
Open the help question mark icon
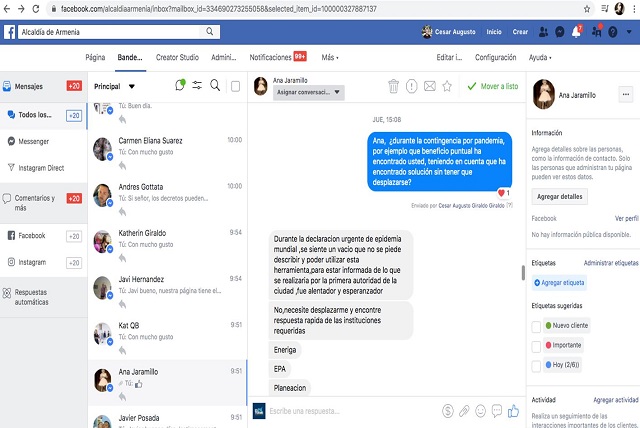[613, 32]
